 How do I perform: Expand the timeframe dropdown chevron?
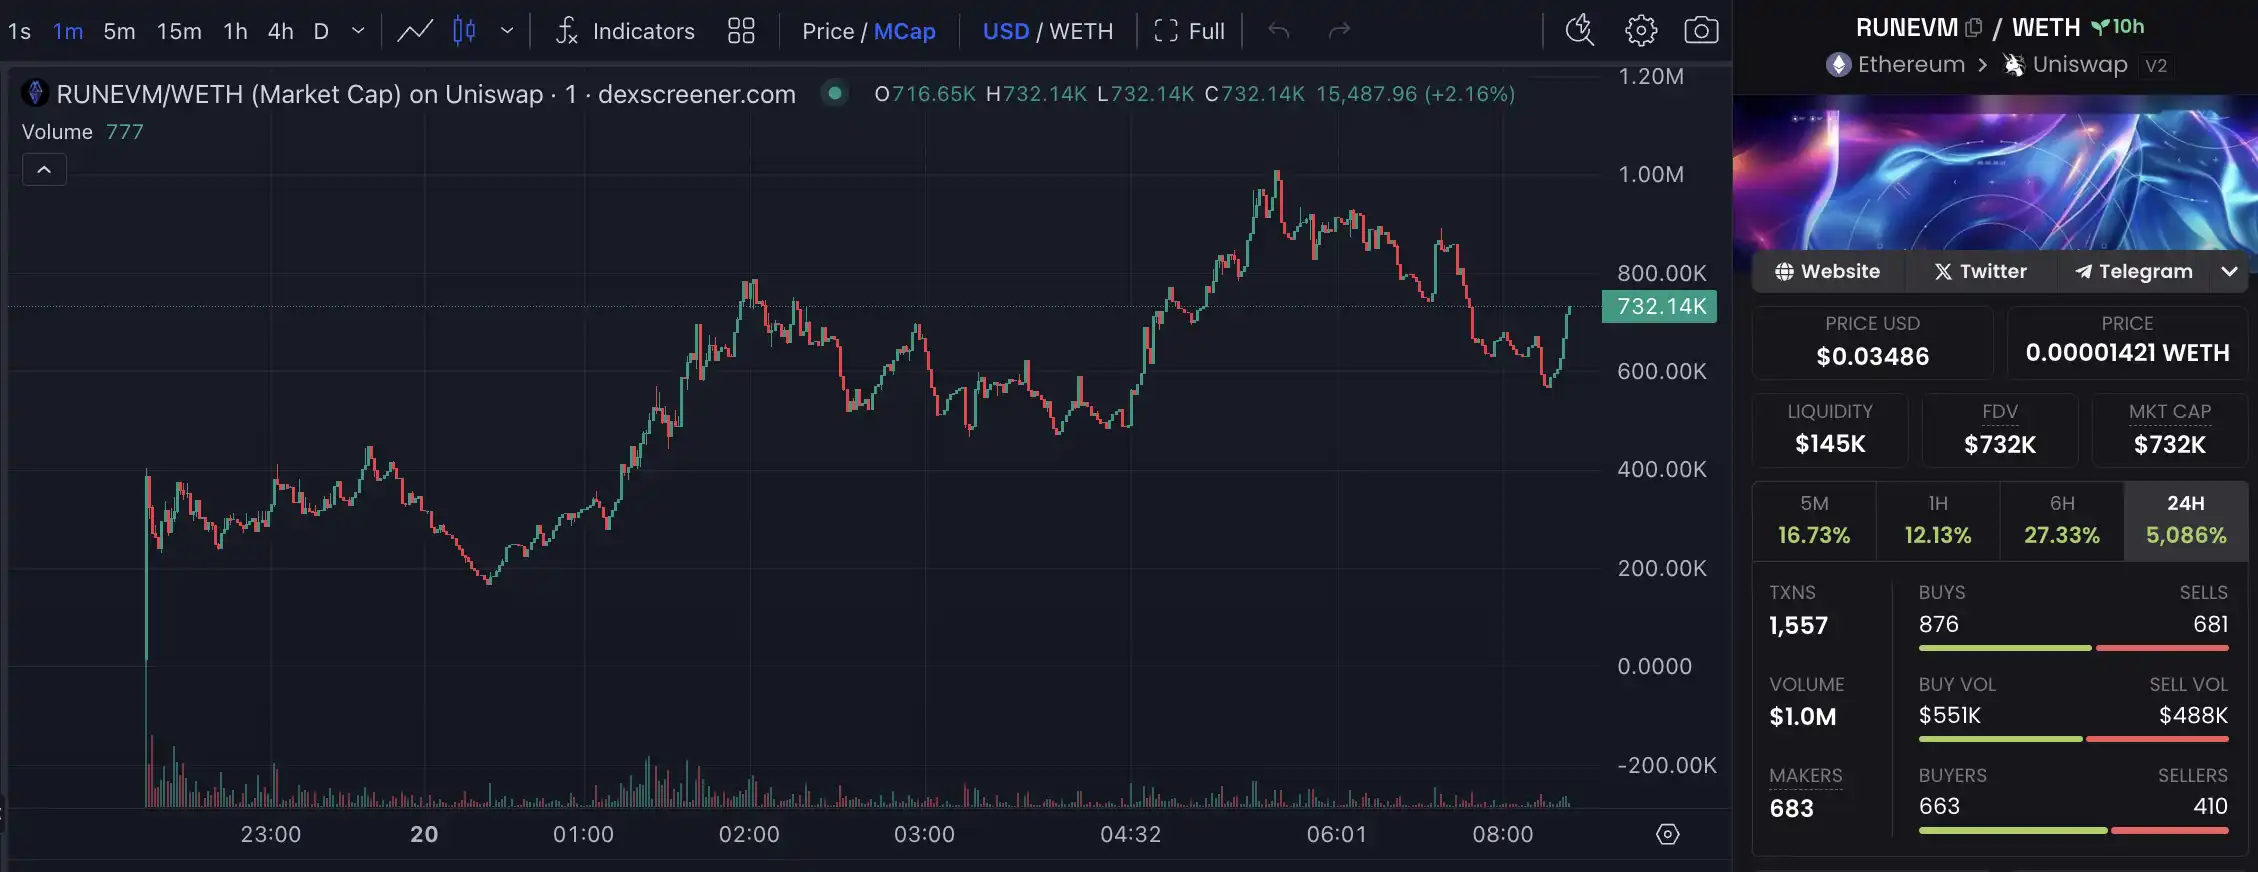tap(358, 31)
